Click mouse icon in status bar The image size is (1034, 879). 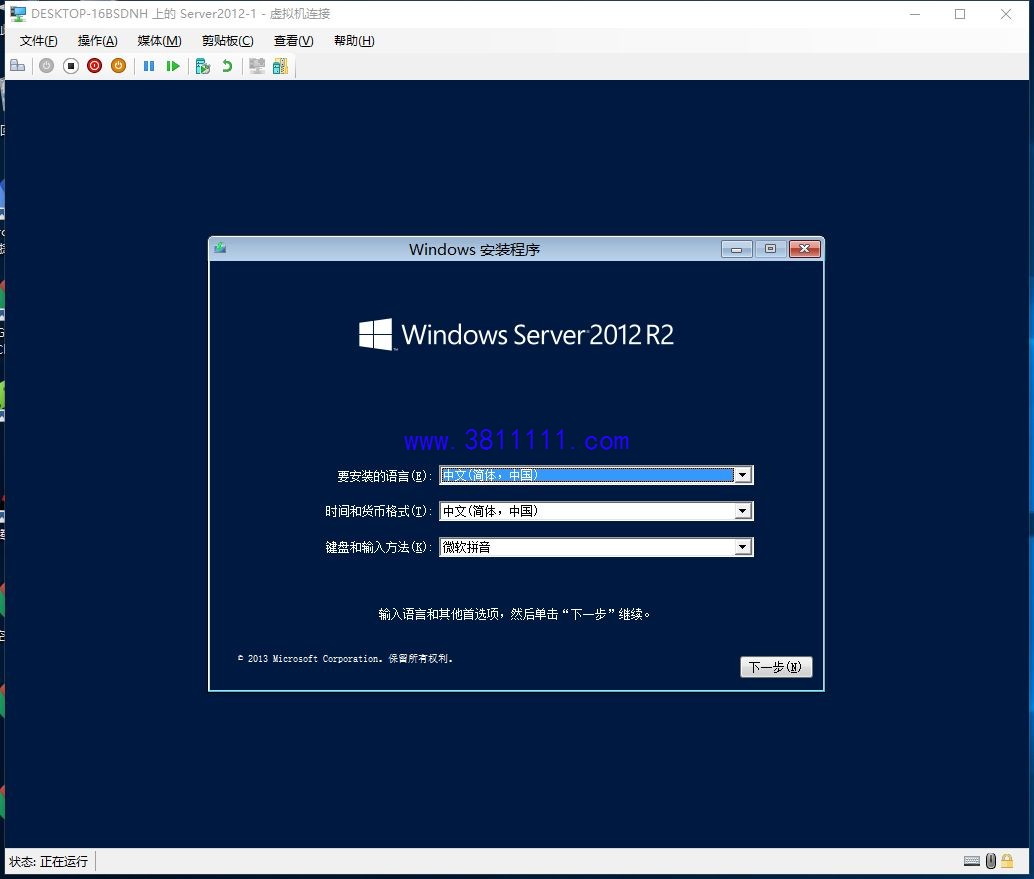(990, 861)
